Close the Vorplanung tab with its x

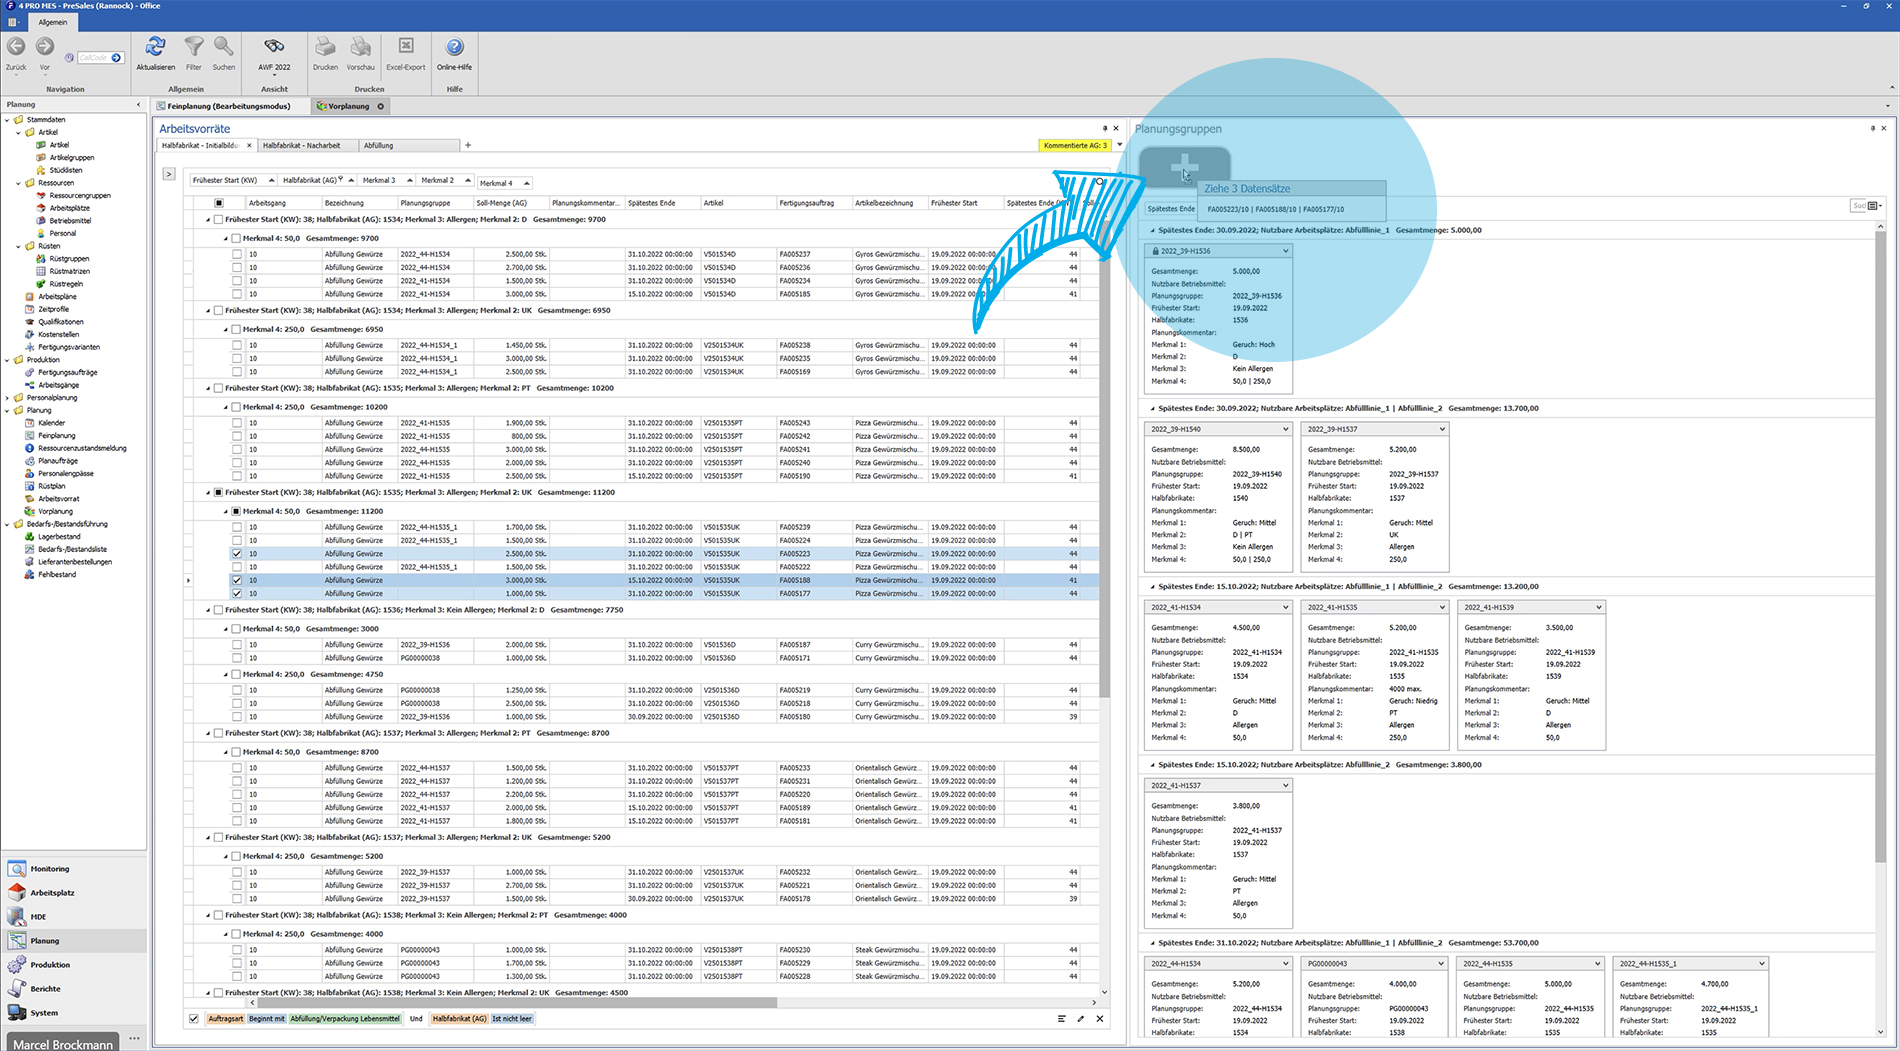click(x=381, y=106)
